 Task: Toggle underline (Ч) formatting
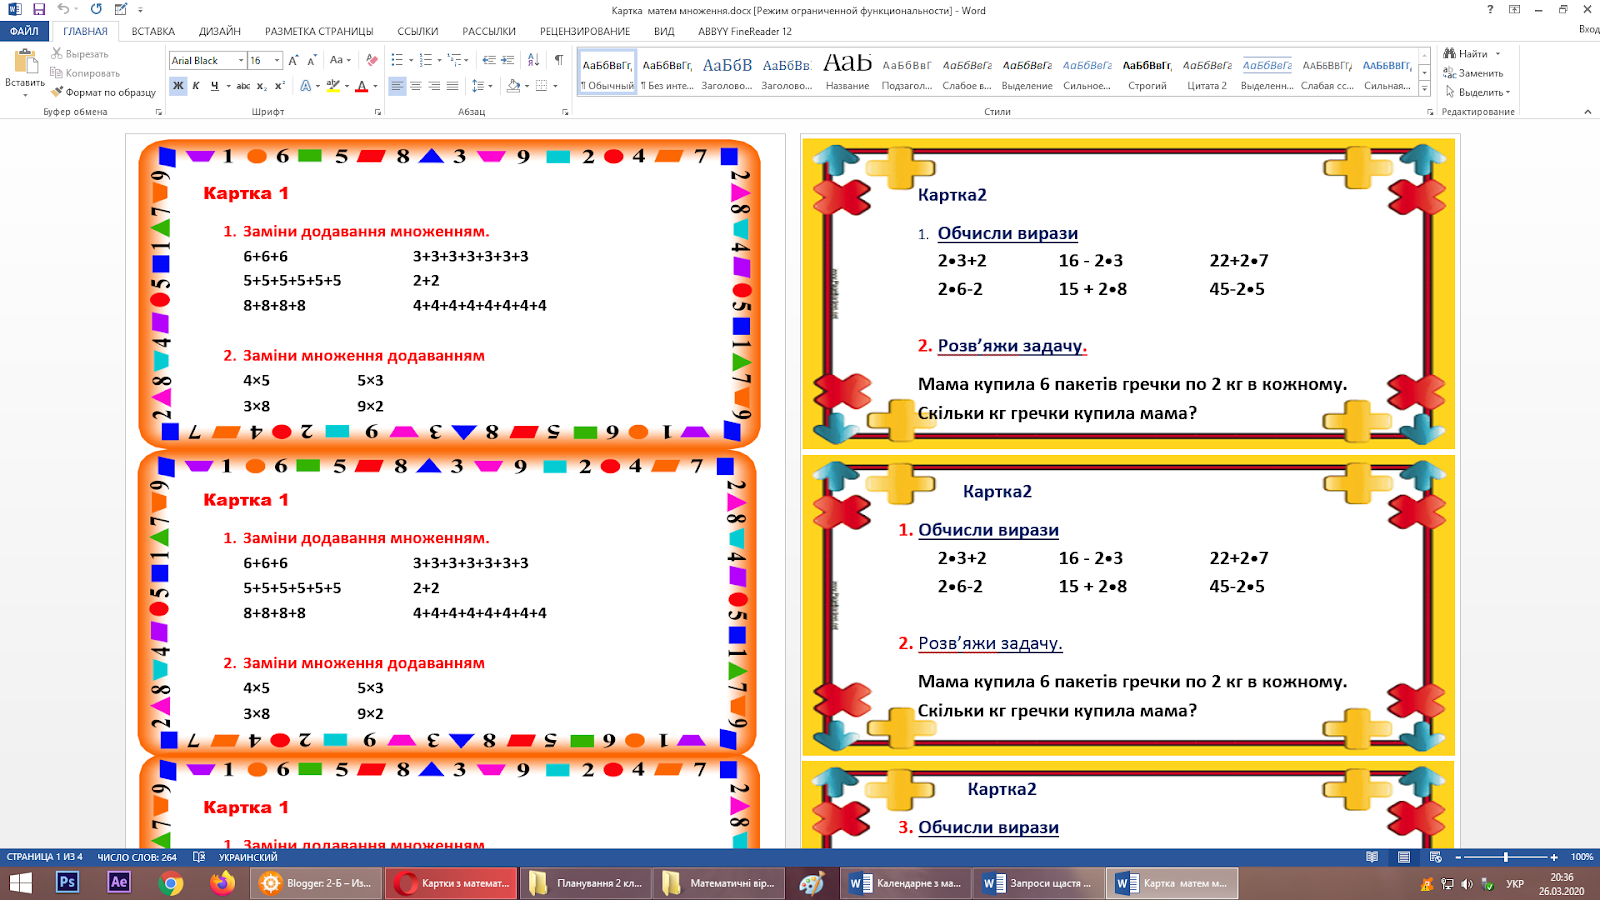point(214,86)
